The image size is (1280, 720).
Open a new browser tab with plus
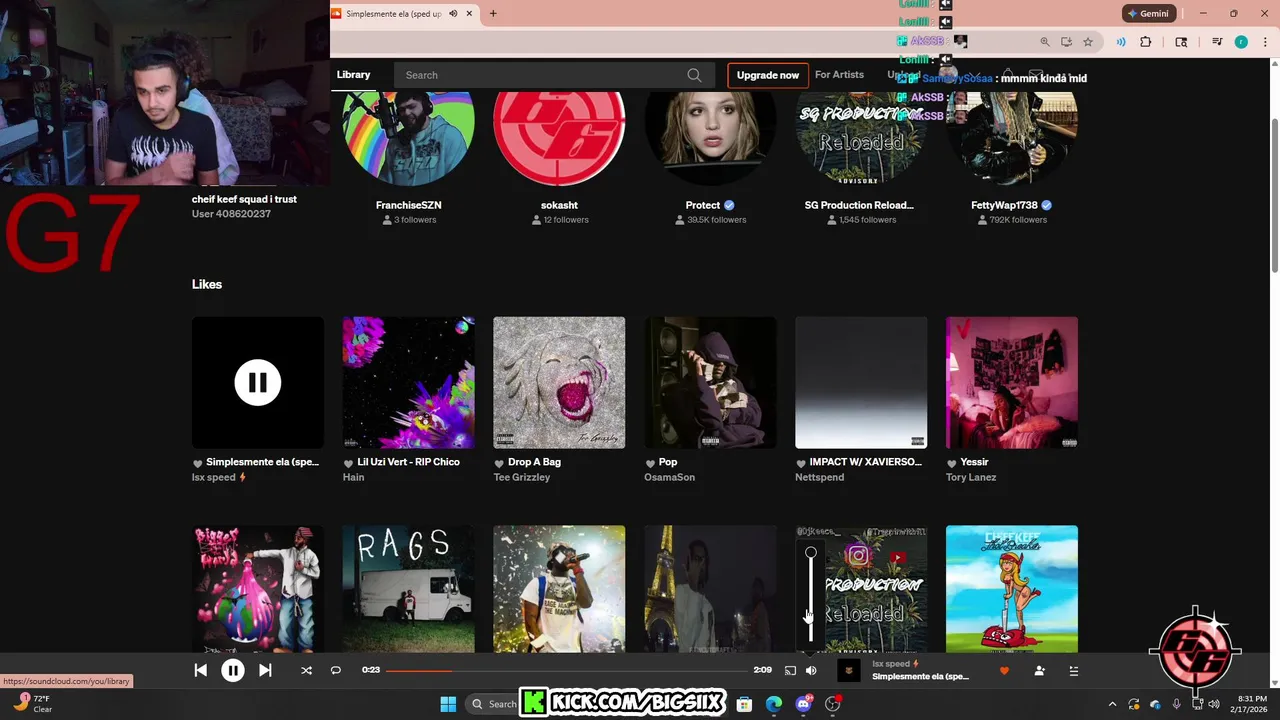[493, 14]
